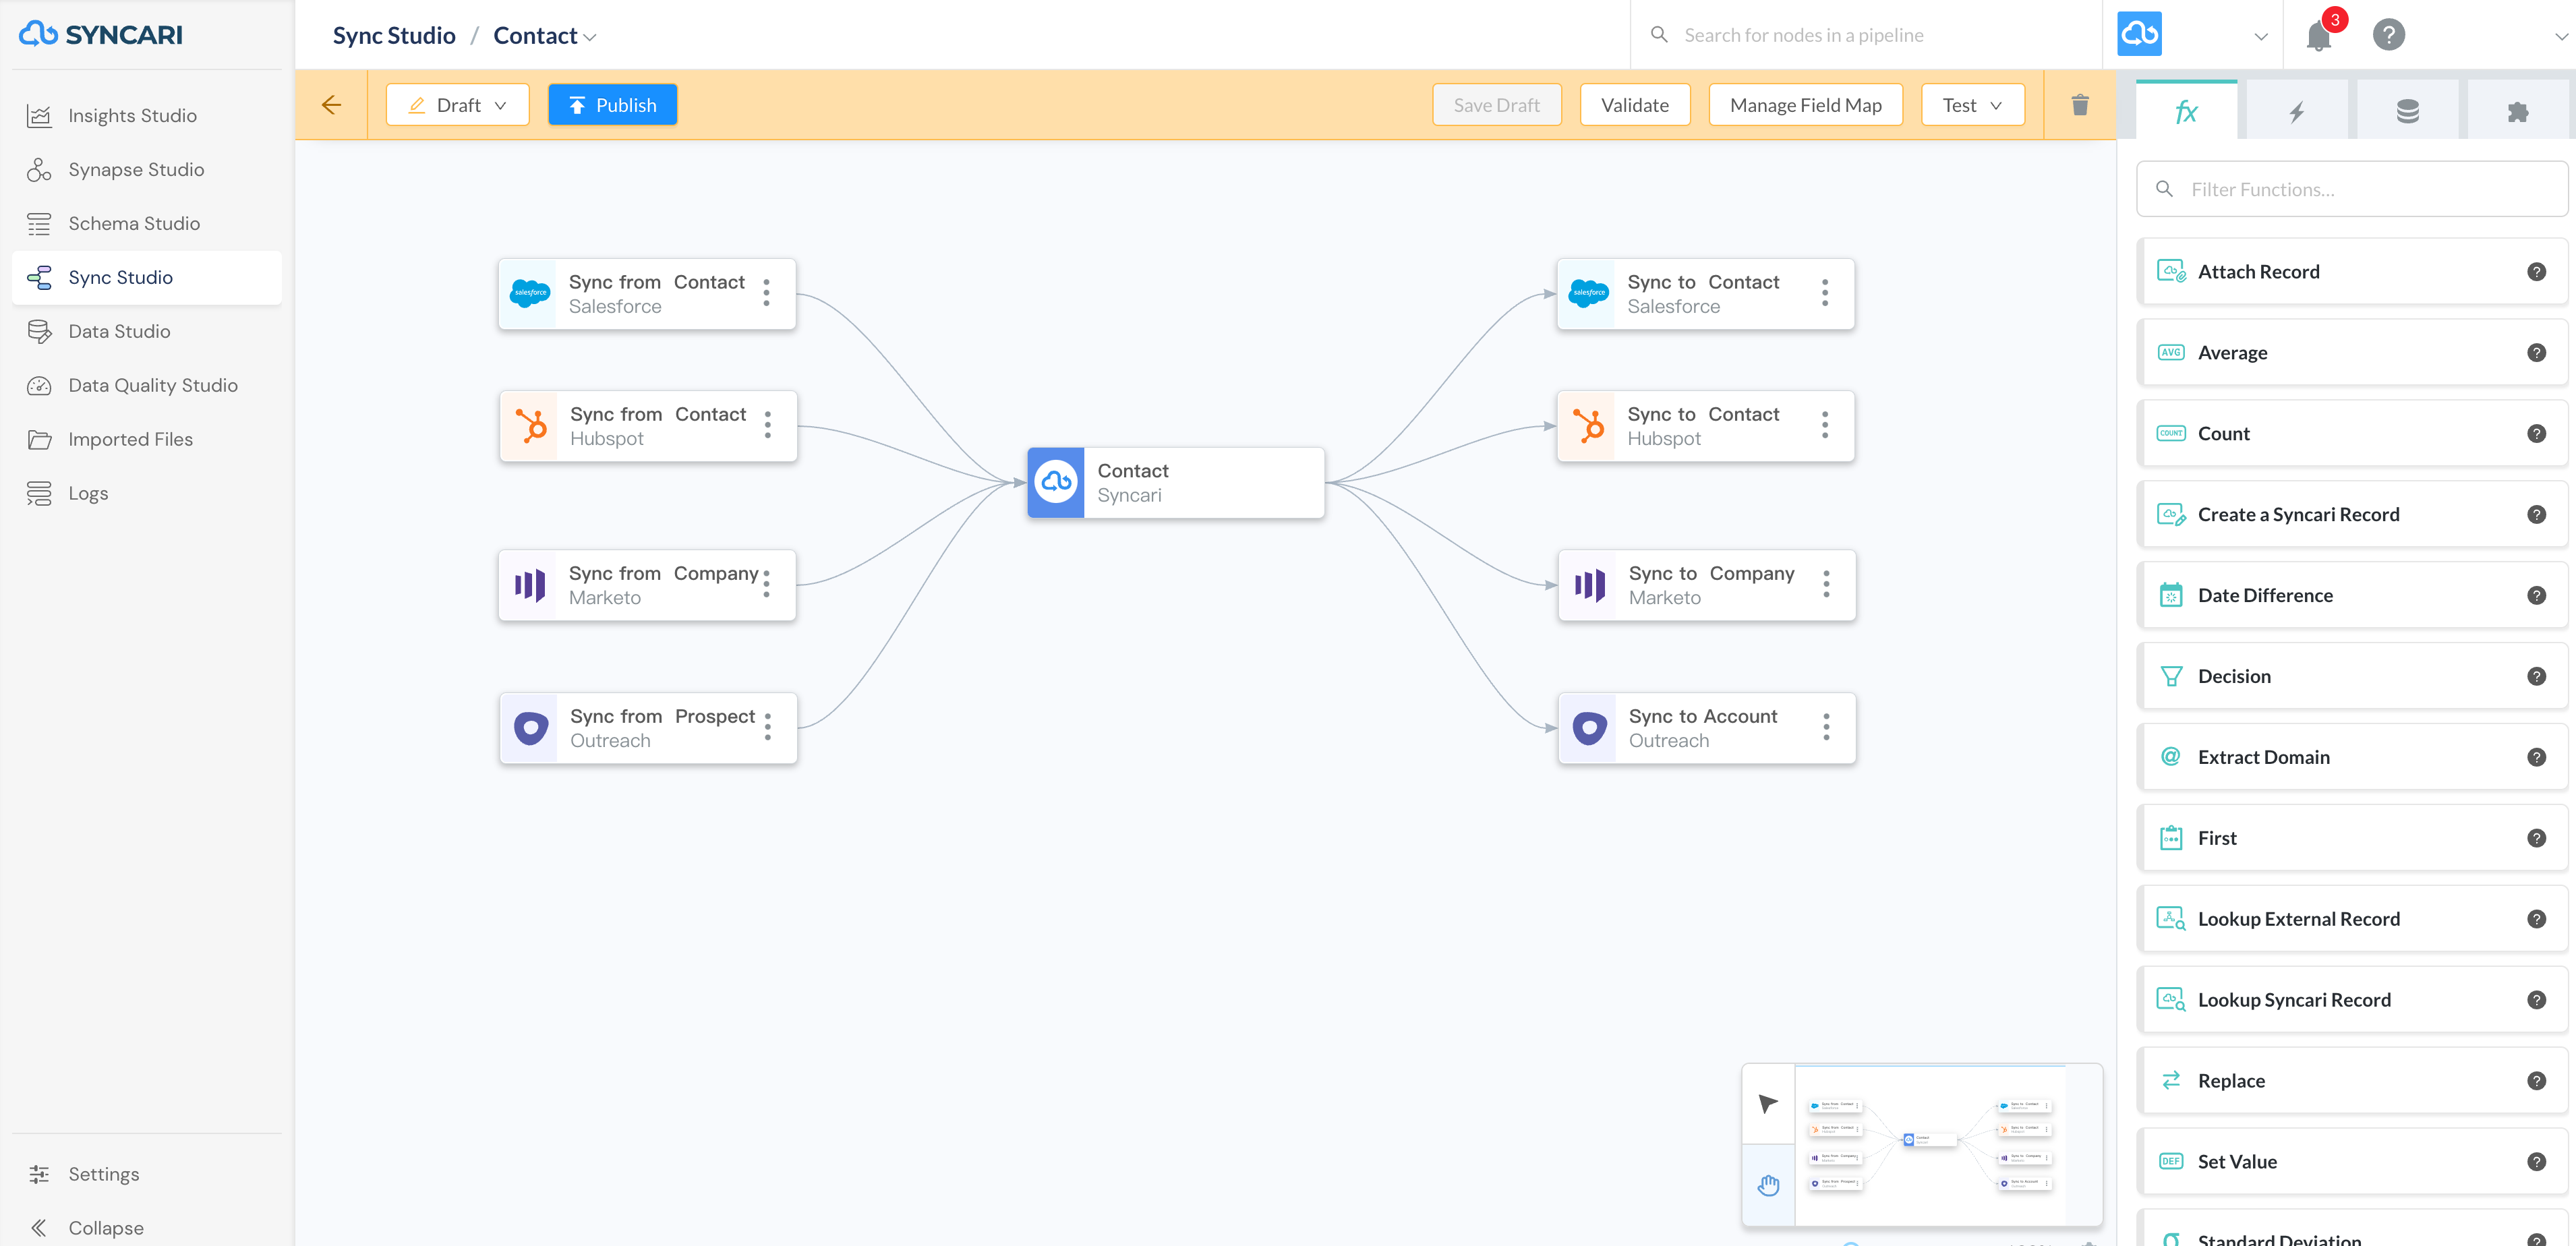Select Sync Studio in the sidebar
The width and height of the screenshot is (2576, 1246).
coord(147,278)
